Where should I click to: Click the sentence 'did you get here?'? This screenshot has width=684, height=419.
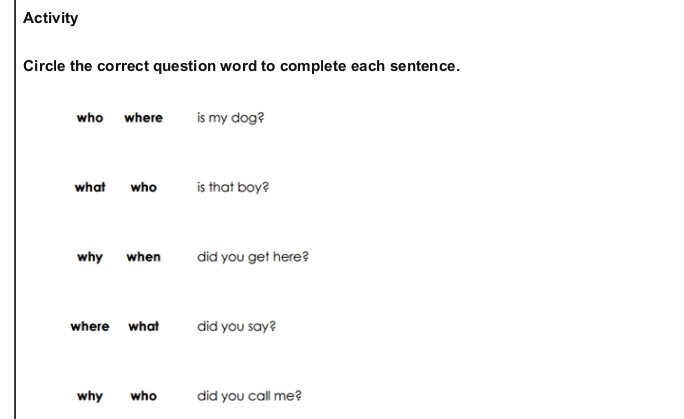click(253, 257)
